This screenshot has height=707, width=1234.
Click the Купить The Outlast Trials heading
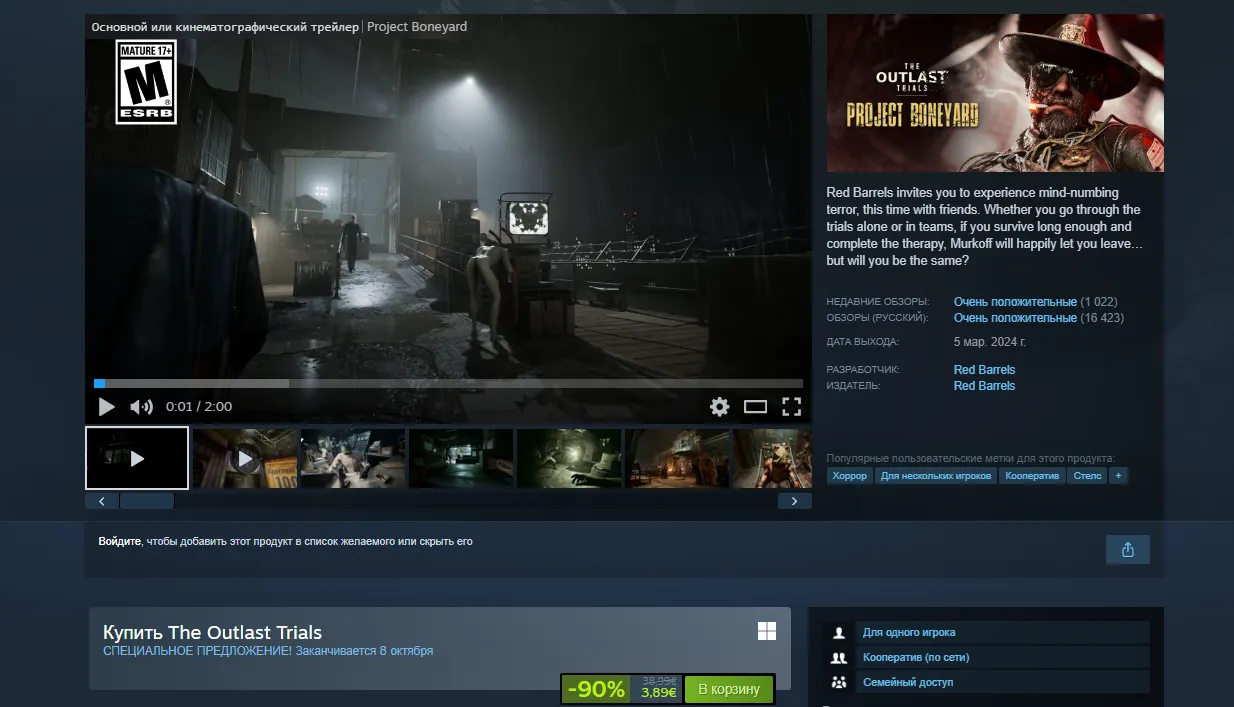pyautogui.click(x=212, y=633)
